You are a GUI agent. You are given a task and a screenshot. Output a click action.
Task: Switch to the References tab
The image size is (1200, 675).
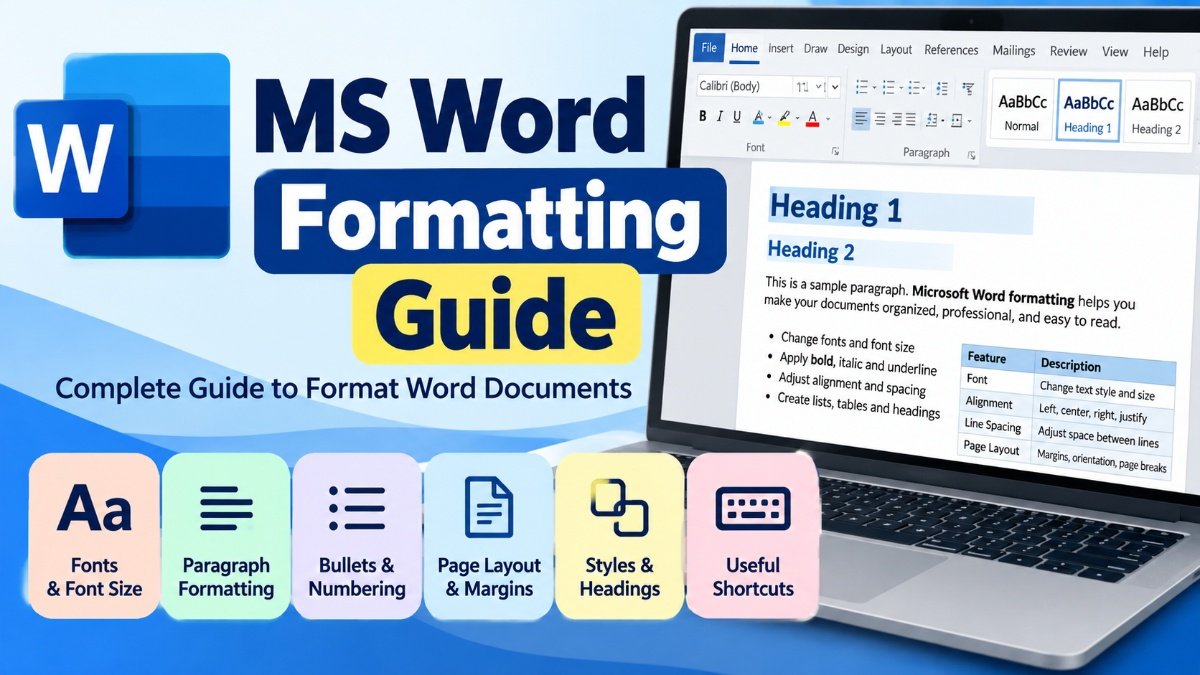(951, 49)
